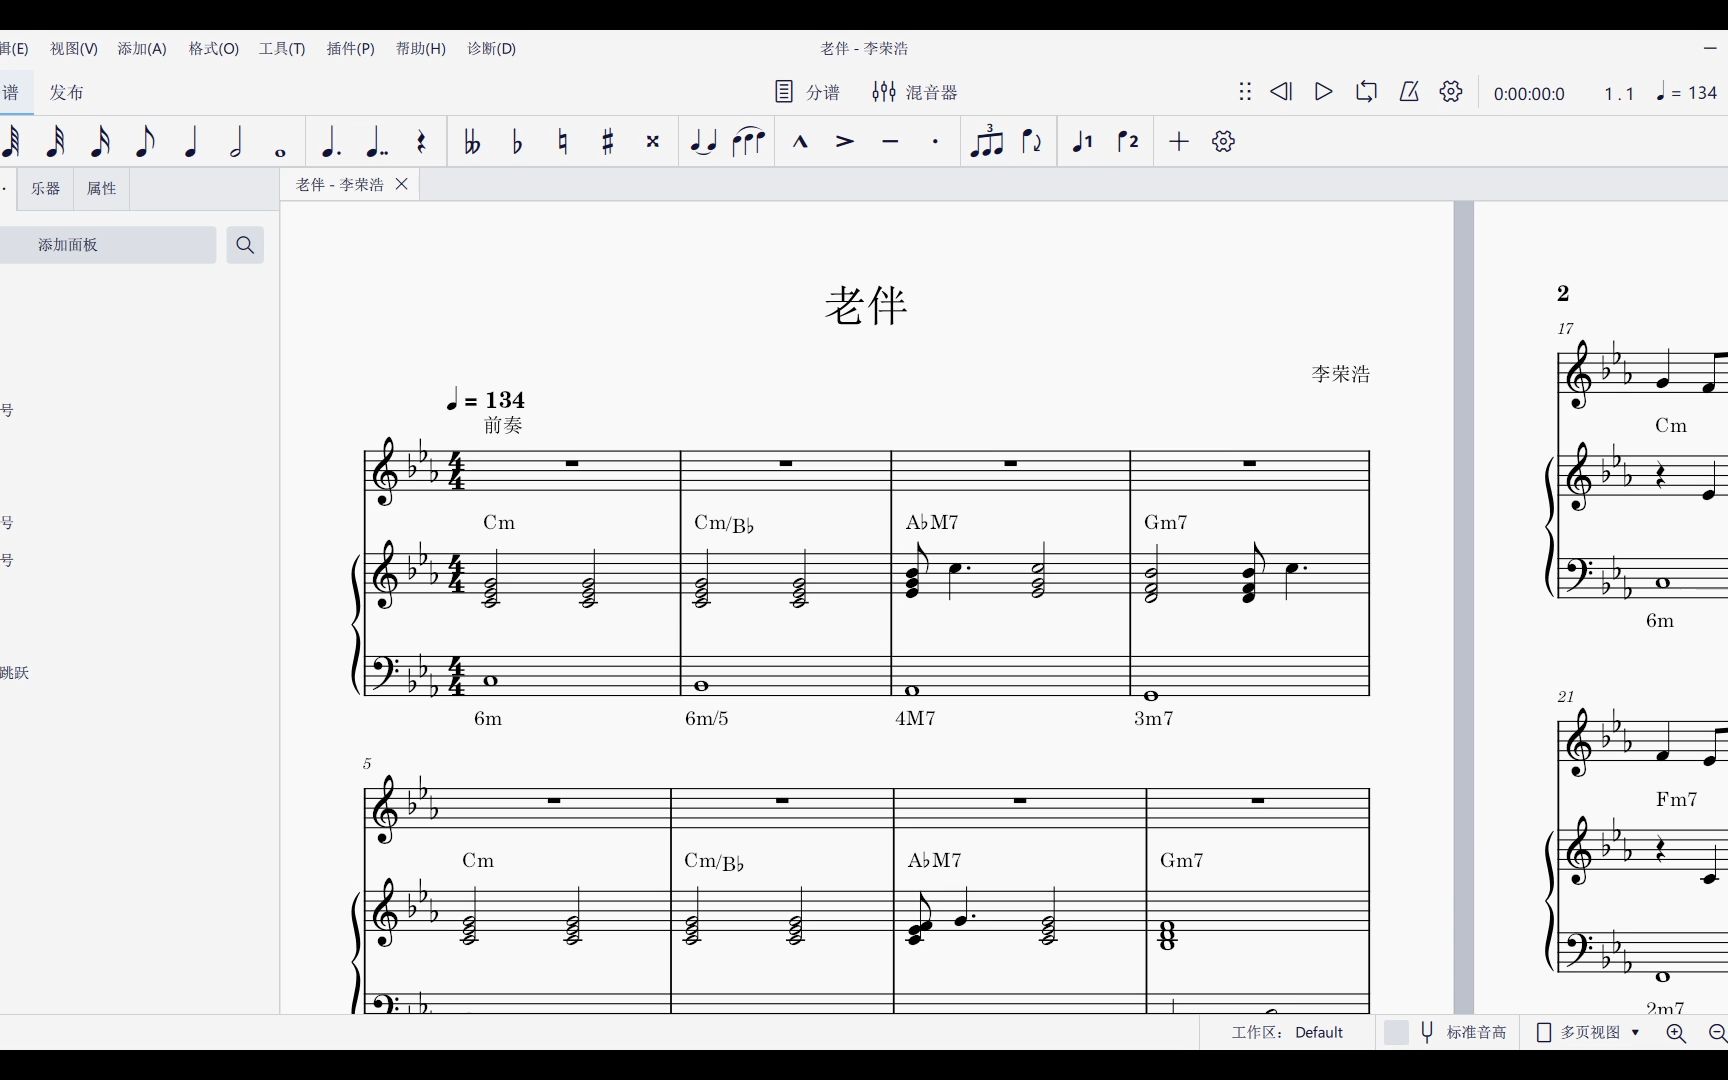Toggle concert pitch (标准音高)
This screenshot has height=1080, width=1728.
point(1447,1032)
